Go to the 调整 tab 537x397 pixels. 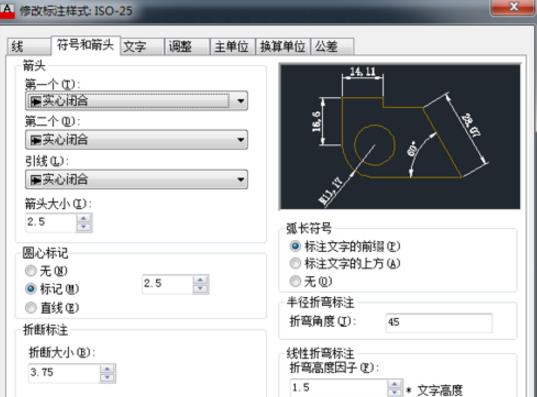187,46
